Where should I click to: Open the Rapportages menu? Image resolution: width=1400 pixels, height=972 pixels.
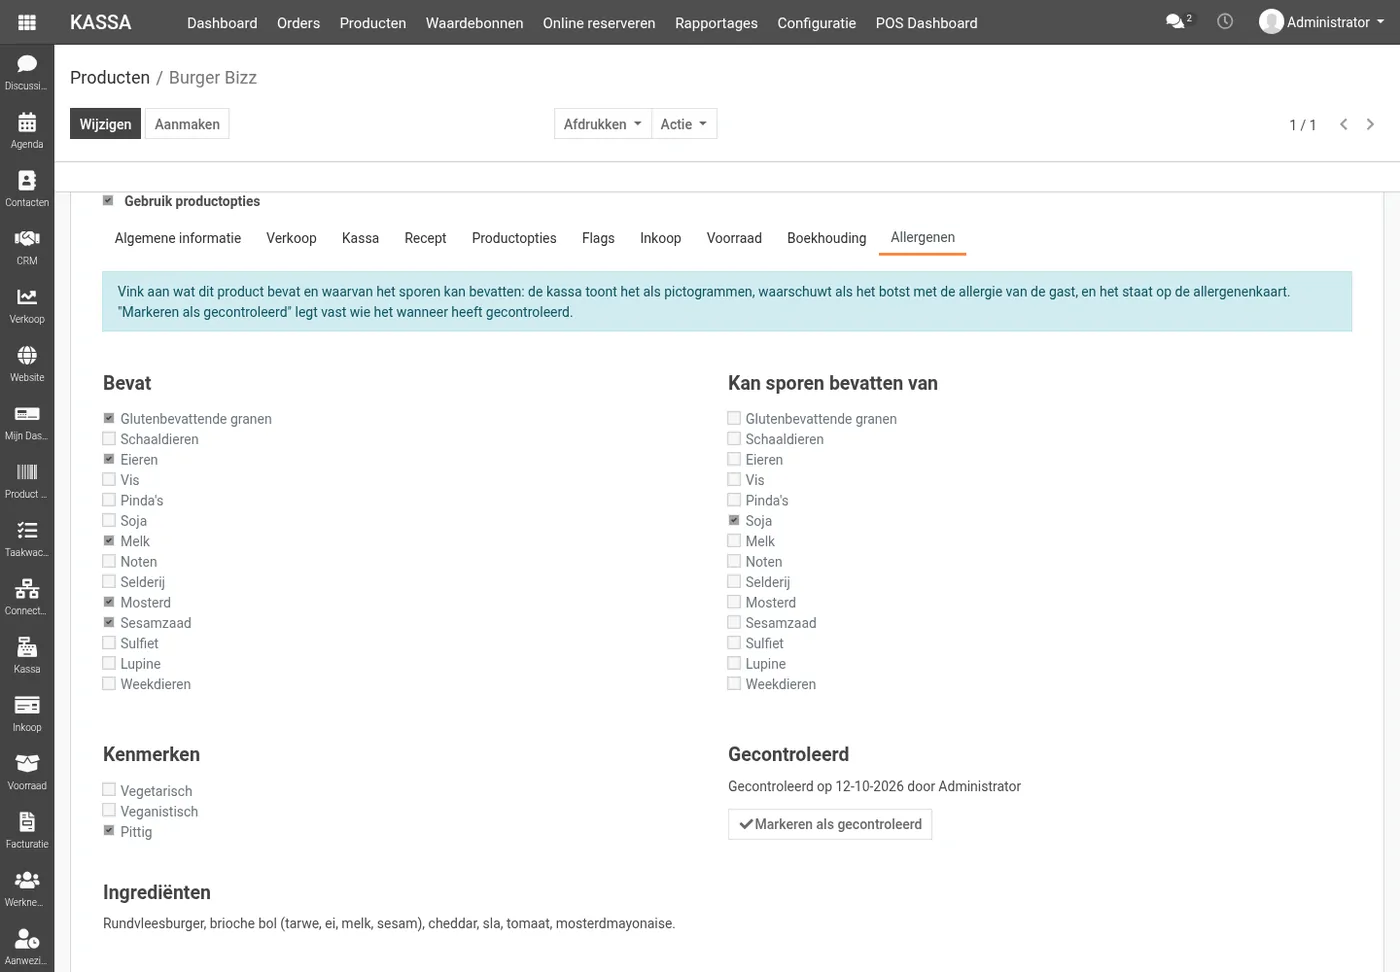716,22
